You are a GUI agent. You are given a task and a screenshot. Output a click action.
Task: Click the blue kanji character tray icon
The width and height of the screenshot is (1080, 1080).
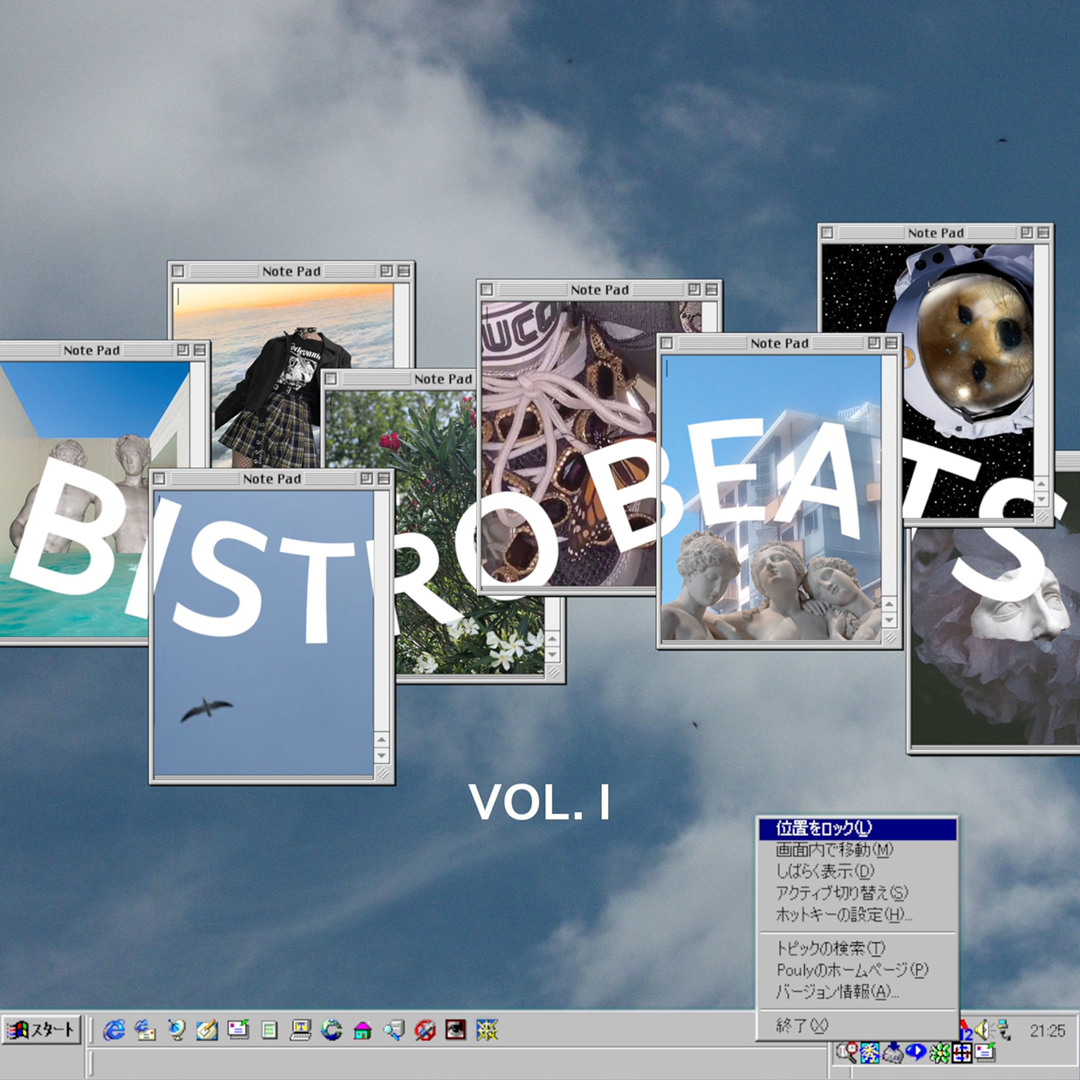(x=870, y=1052)
